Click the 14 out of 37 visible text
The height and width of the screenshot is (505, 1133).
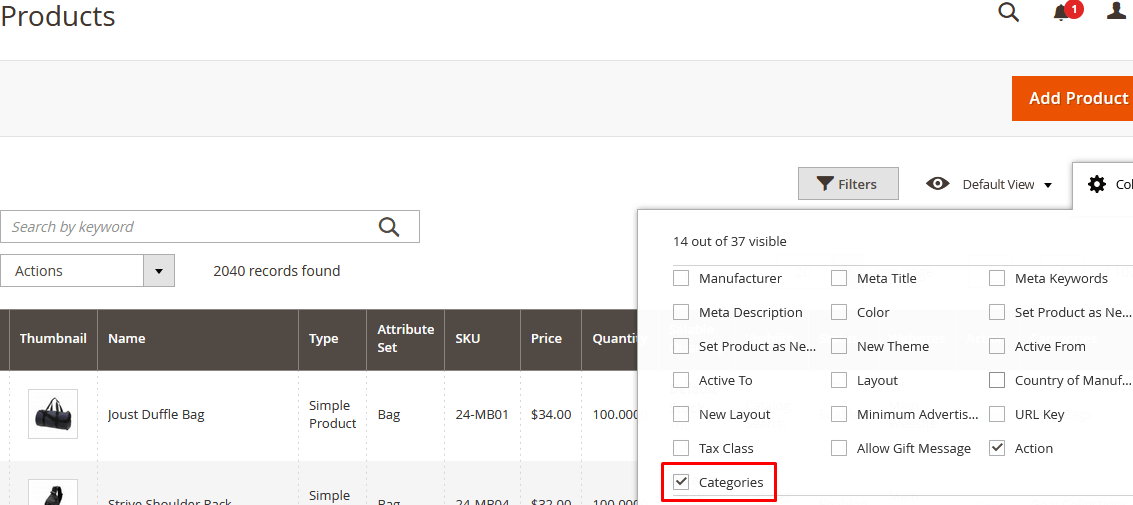[730, 241]
